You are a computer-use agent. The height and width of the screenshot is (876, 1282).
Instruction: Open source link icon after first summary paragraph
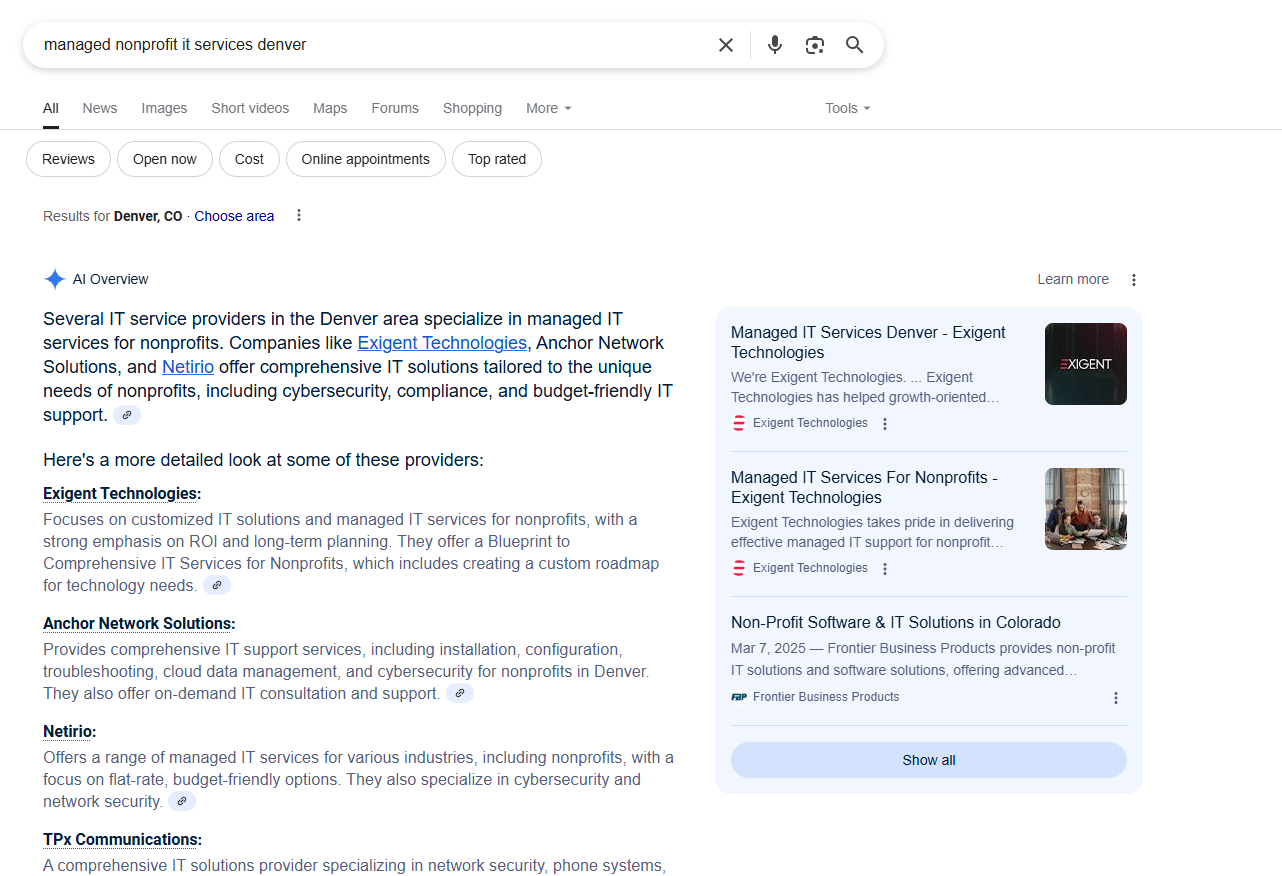point(127,415)
